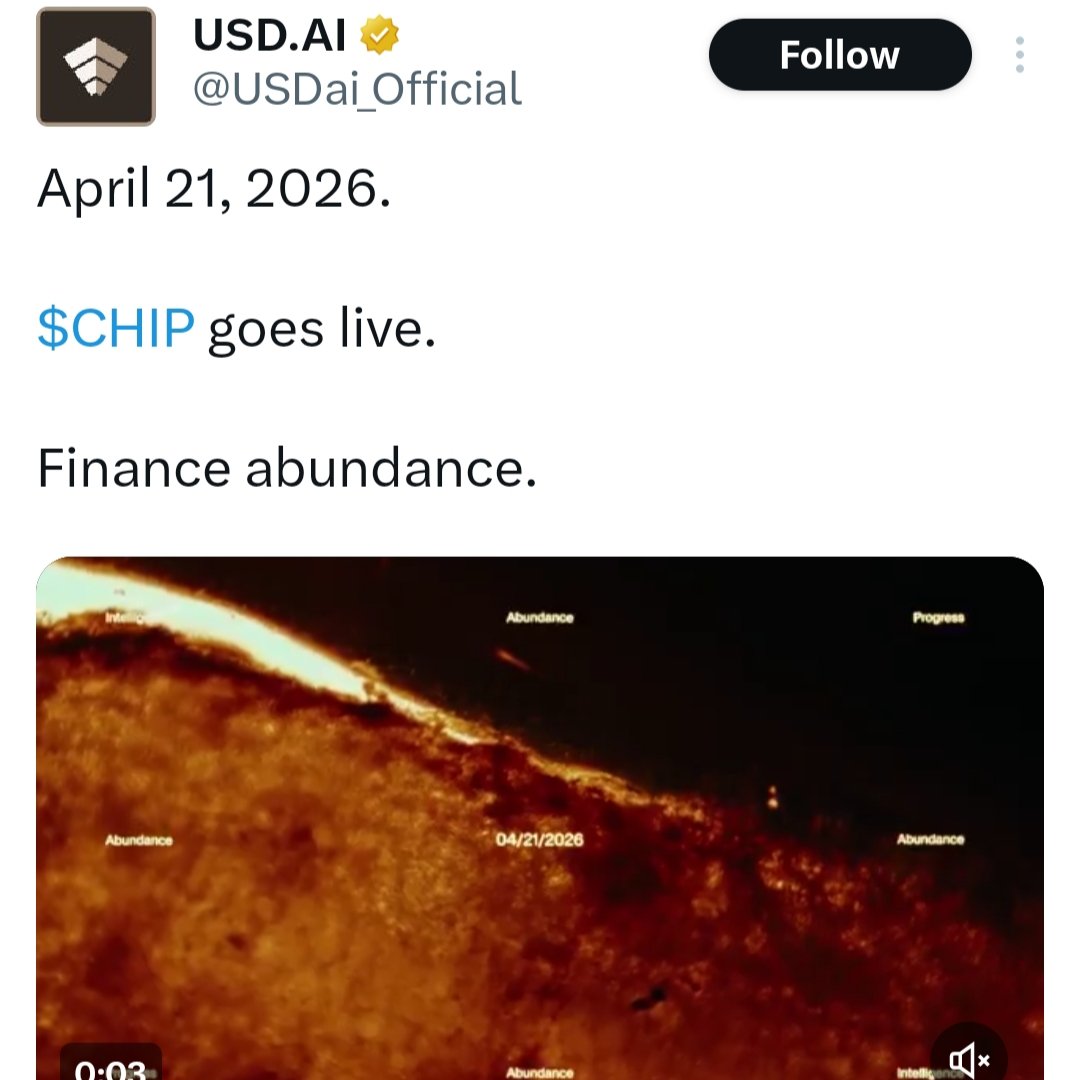Open the @USDai_Official handle link
Screen dimensions: 1080x1080
point(357,89)
